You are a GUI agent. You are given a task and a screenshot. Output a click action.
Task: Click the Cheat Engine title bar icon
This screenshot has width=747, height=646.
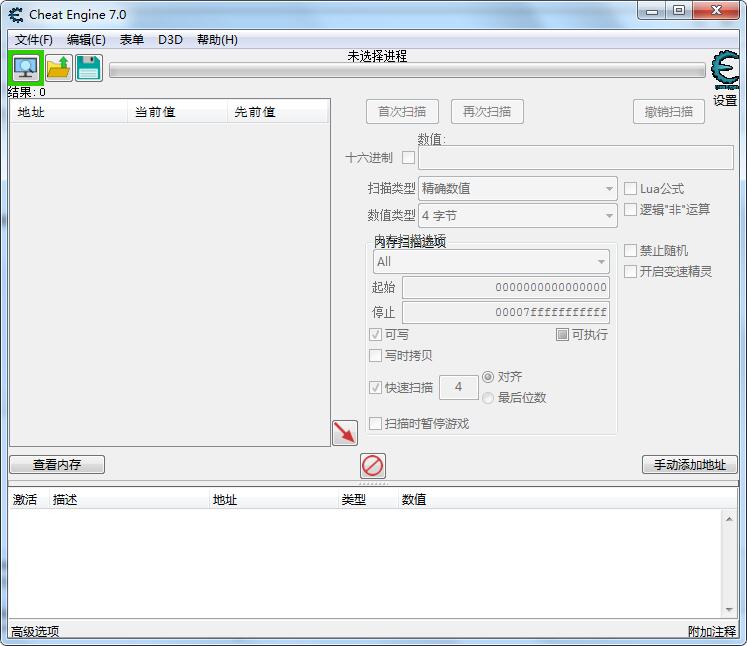[x=16, y=15]
